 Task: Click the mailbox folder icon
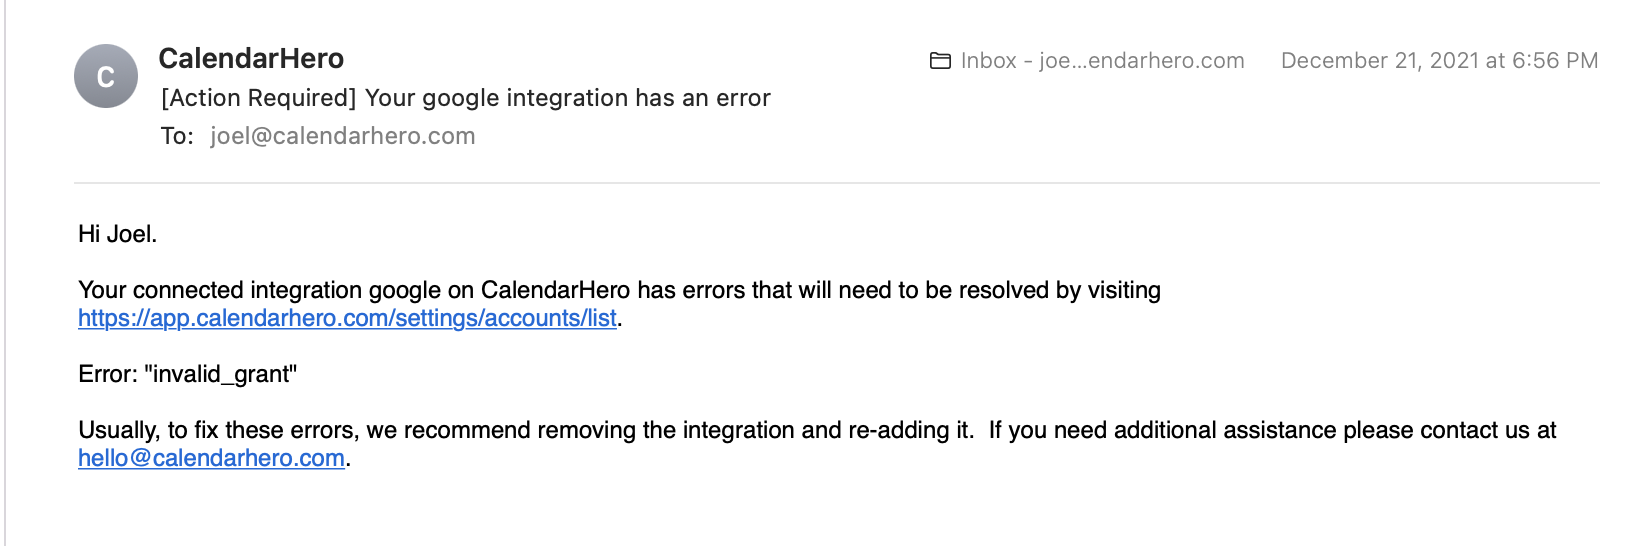(940, 61)
